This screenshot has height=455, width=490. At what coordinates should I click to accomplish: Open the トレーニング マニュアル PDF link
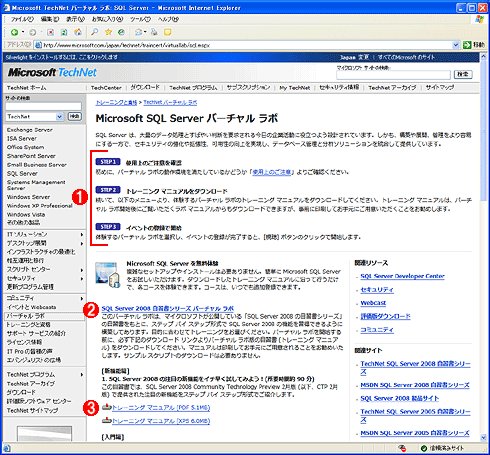[x=161, y=407]
